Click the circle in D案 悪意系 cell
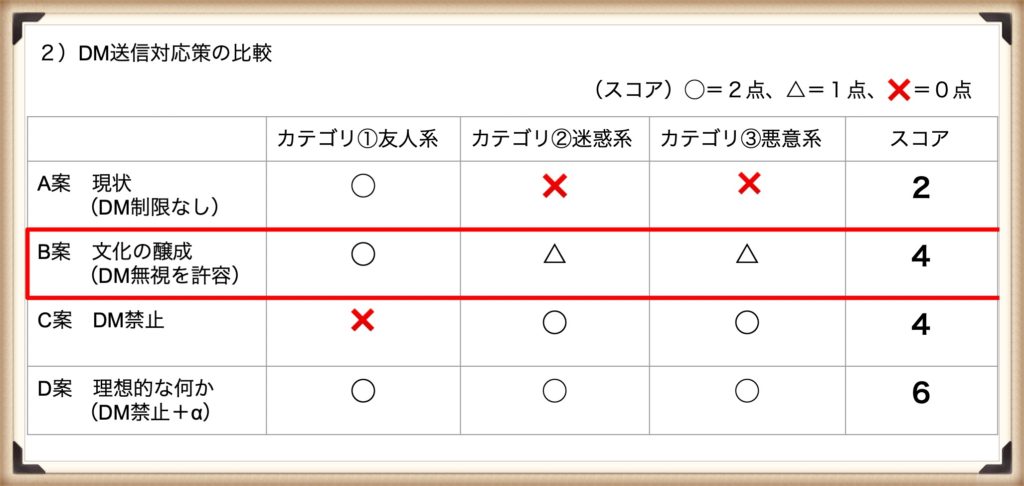 (x=746, y=390)
